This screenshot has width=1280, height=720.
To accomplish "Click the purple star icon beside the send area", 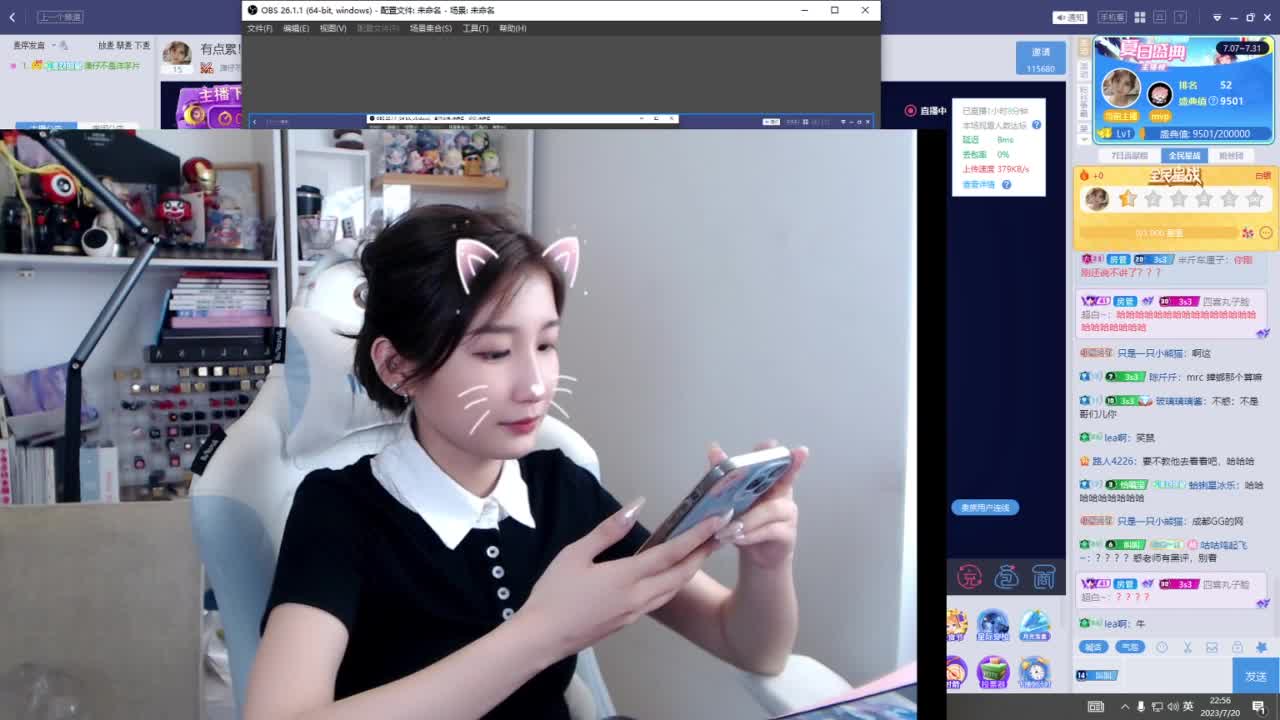I will pos(1261,647).
